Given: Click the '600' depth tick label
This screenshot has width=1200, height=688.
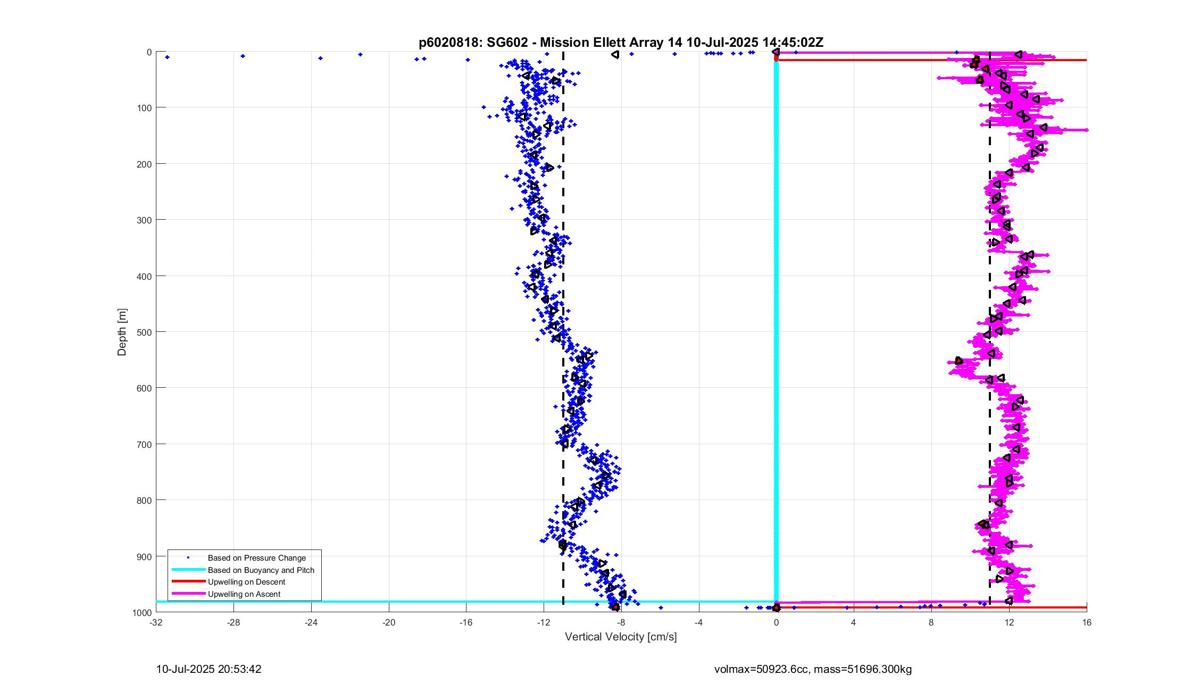Looking at the screenshot, I should pyautogui.click(x=143, y=388).
